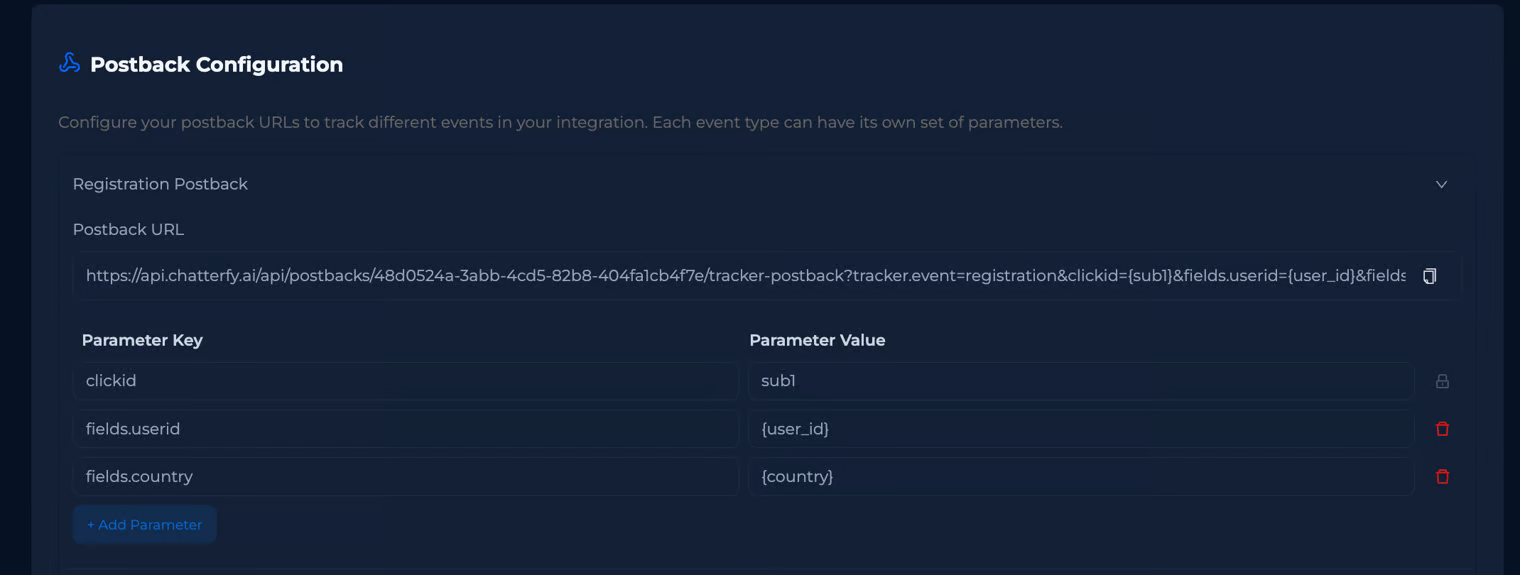The height and width of the screenshot is (575, 1520).
Task: Click the {user_id} value field
Action: [1080, 429]
